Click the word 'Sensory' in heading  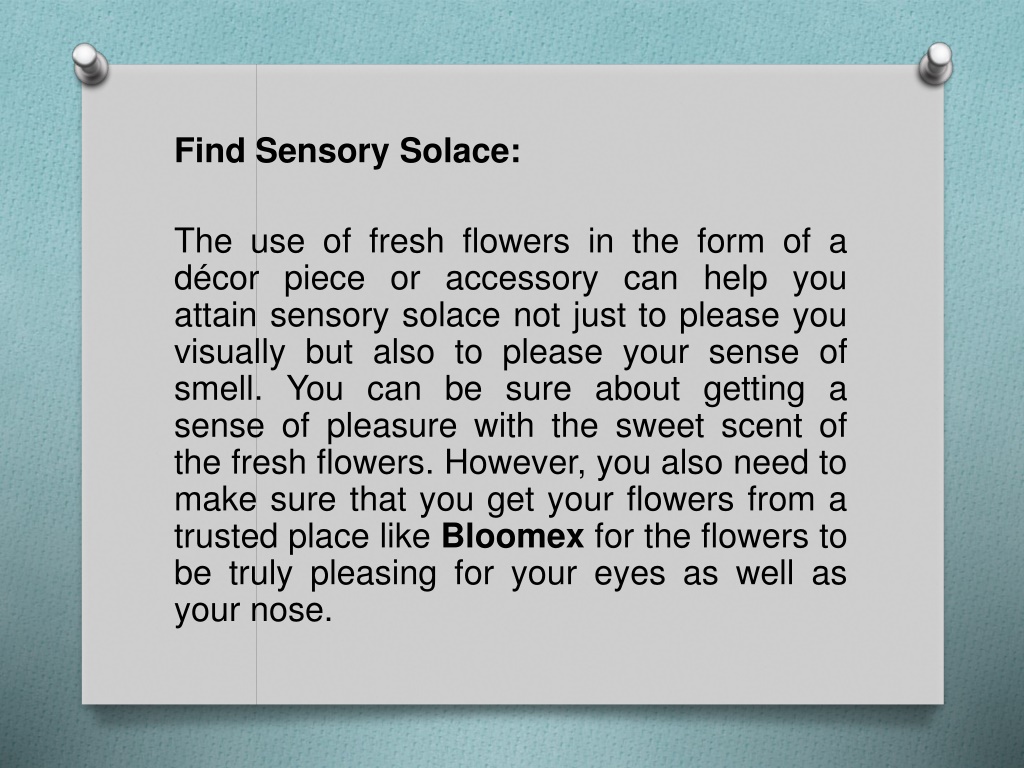coord(322,152)
